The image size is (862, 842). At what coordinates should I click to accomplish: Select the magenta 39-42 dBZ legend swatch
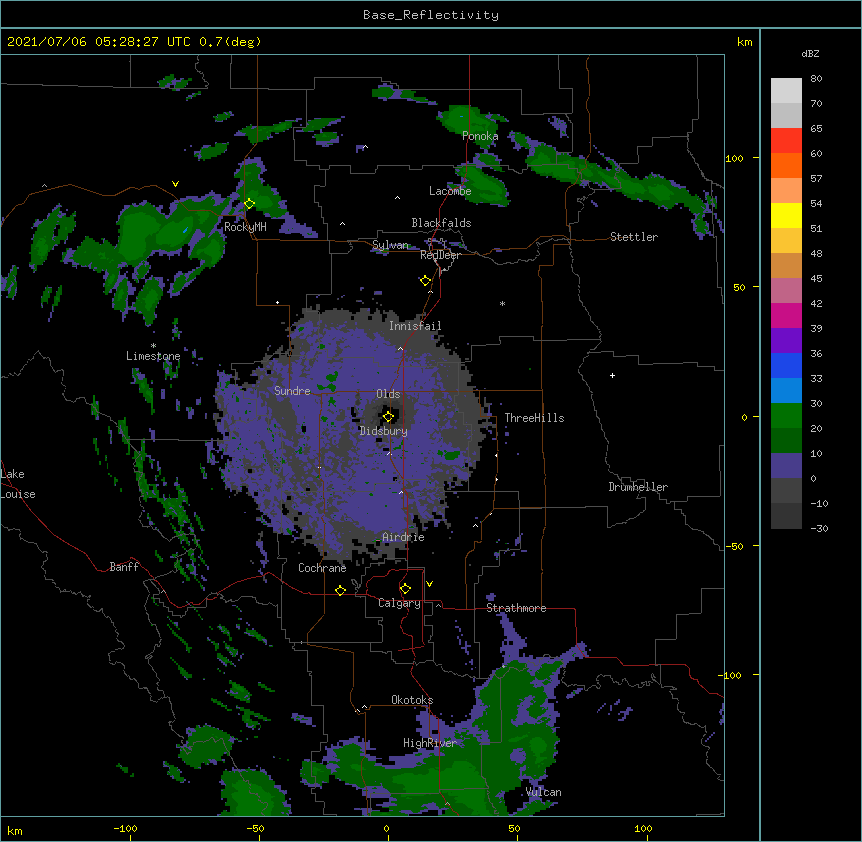point(786,315)
